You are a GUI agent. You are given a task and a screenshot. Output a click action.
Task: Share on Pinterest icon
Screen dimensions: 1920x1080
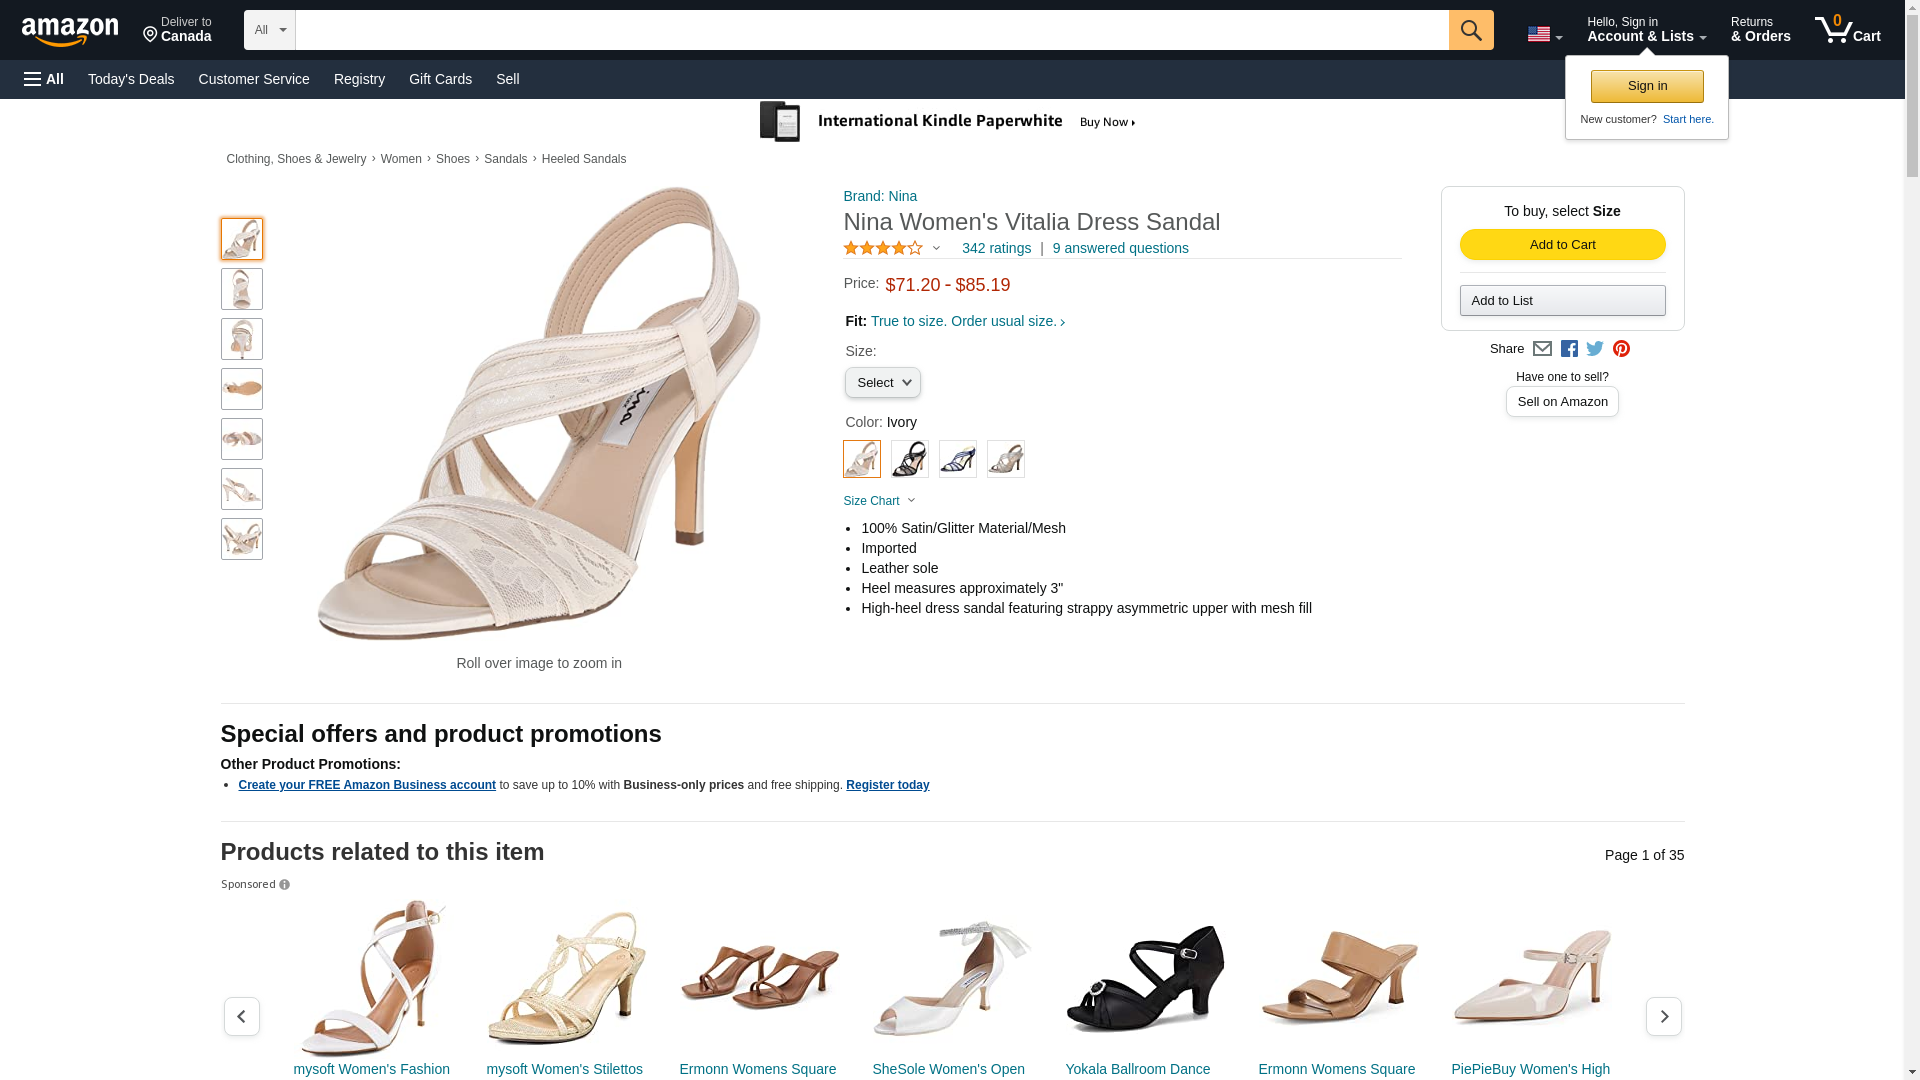1621,349
